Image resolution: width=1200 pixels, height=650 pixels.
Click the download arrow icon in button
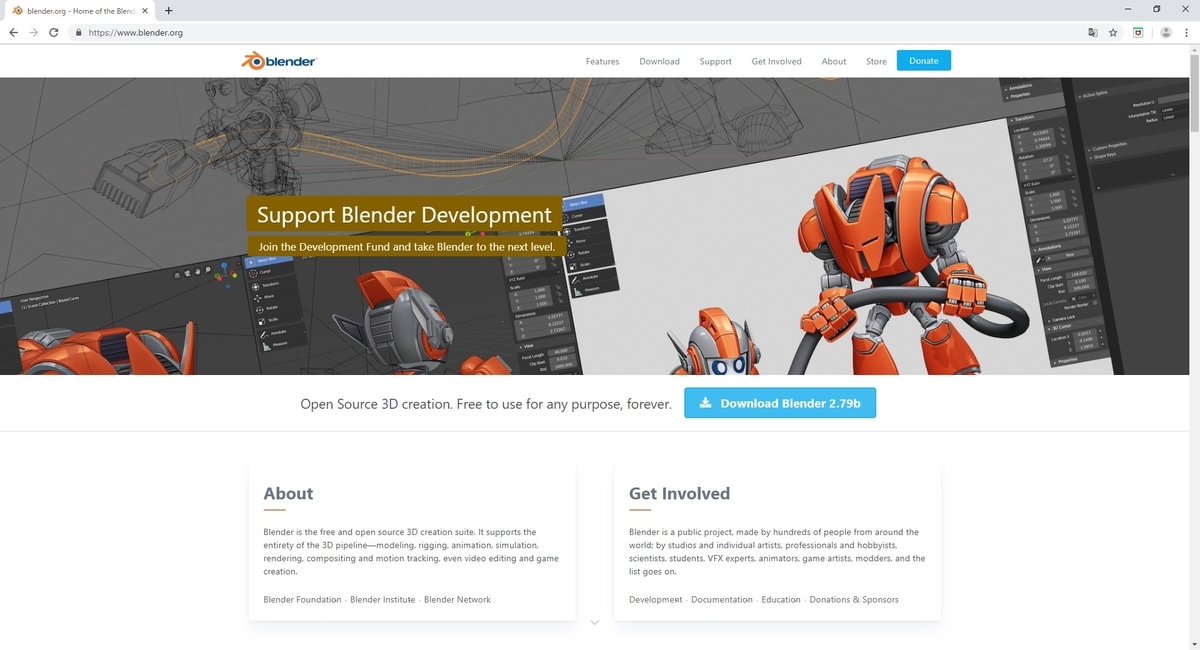[705, 403]
